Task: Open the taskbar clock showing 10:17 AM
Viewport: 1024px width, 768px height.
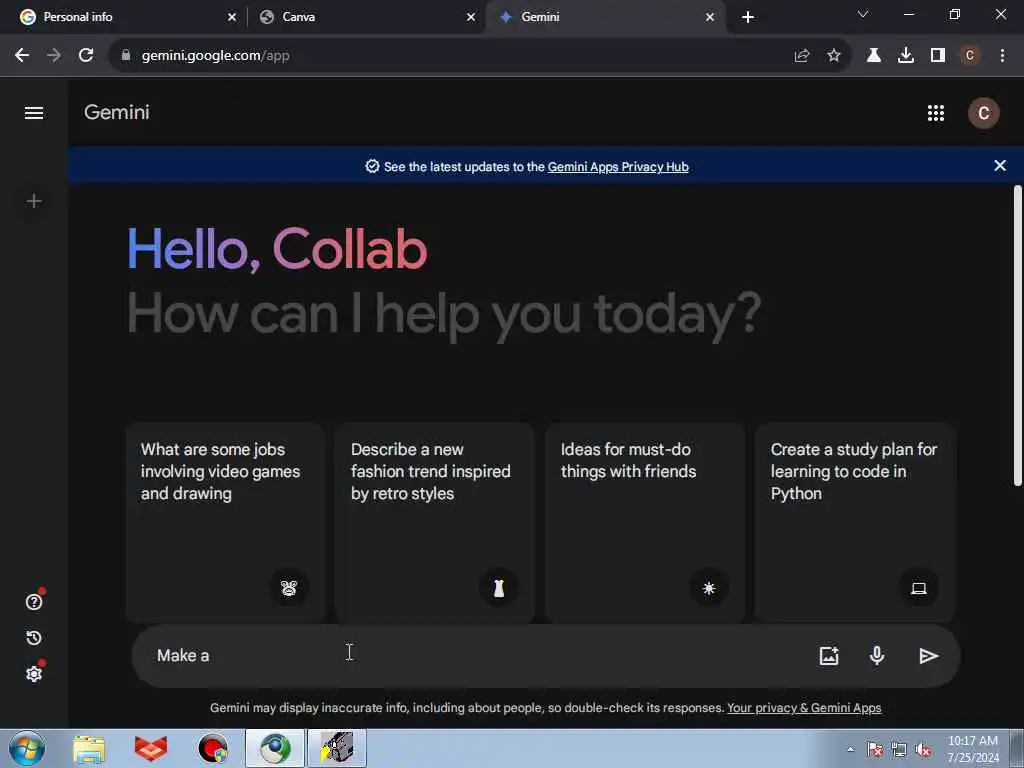Action: point(973,749)
